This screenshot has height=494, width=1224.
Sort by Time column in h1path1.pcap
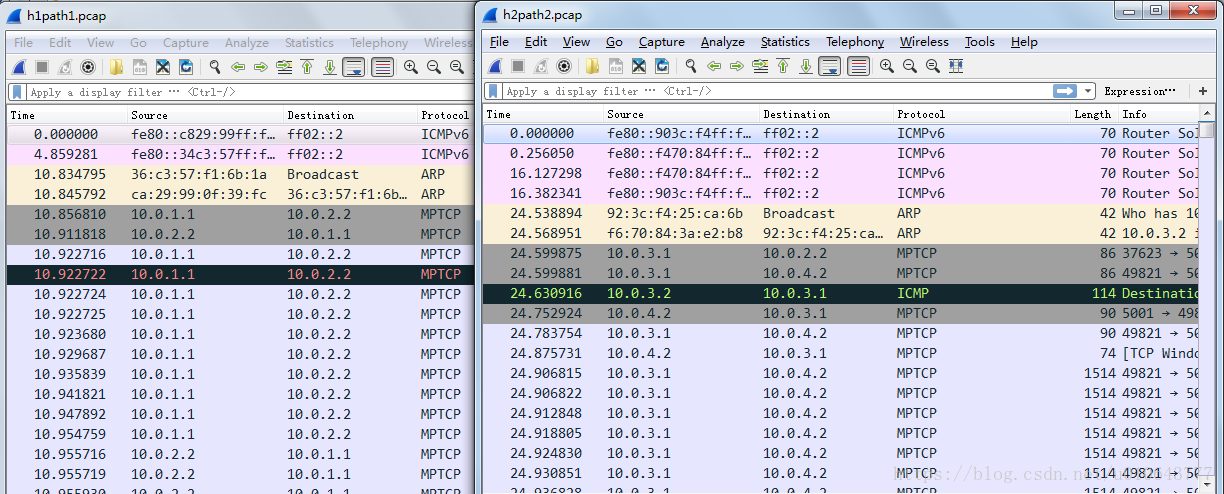66,115
